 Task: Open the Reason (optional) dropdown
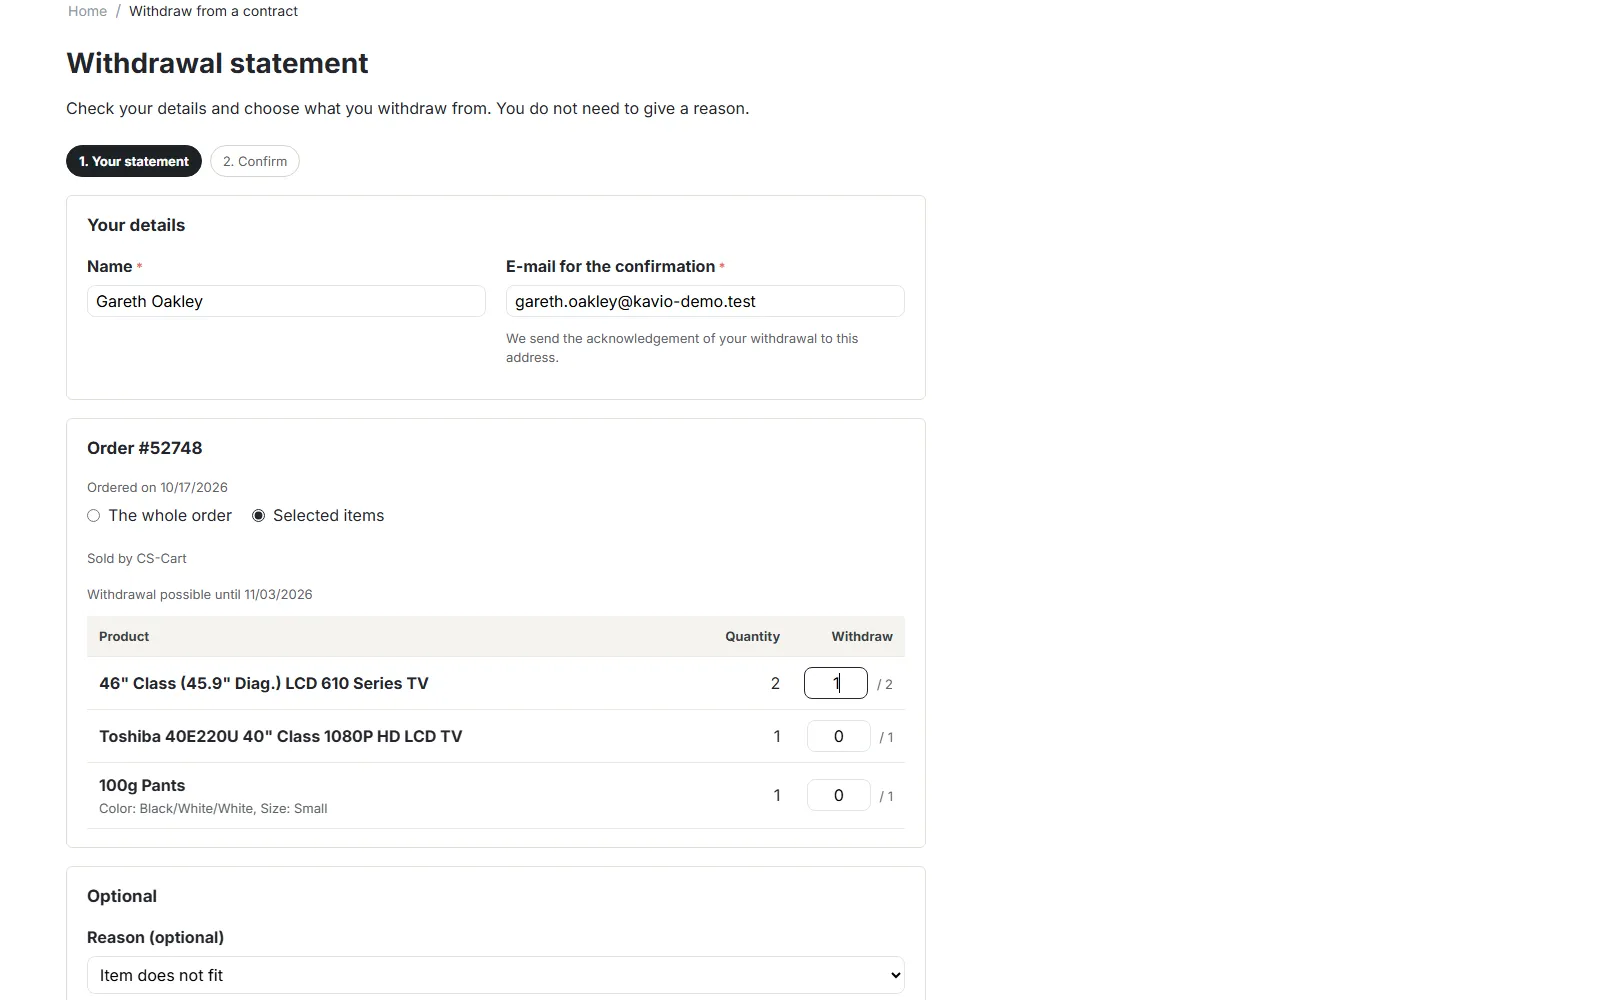coord(496,975)
